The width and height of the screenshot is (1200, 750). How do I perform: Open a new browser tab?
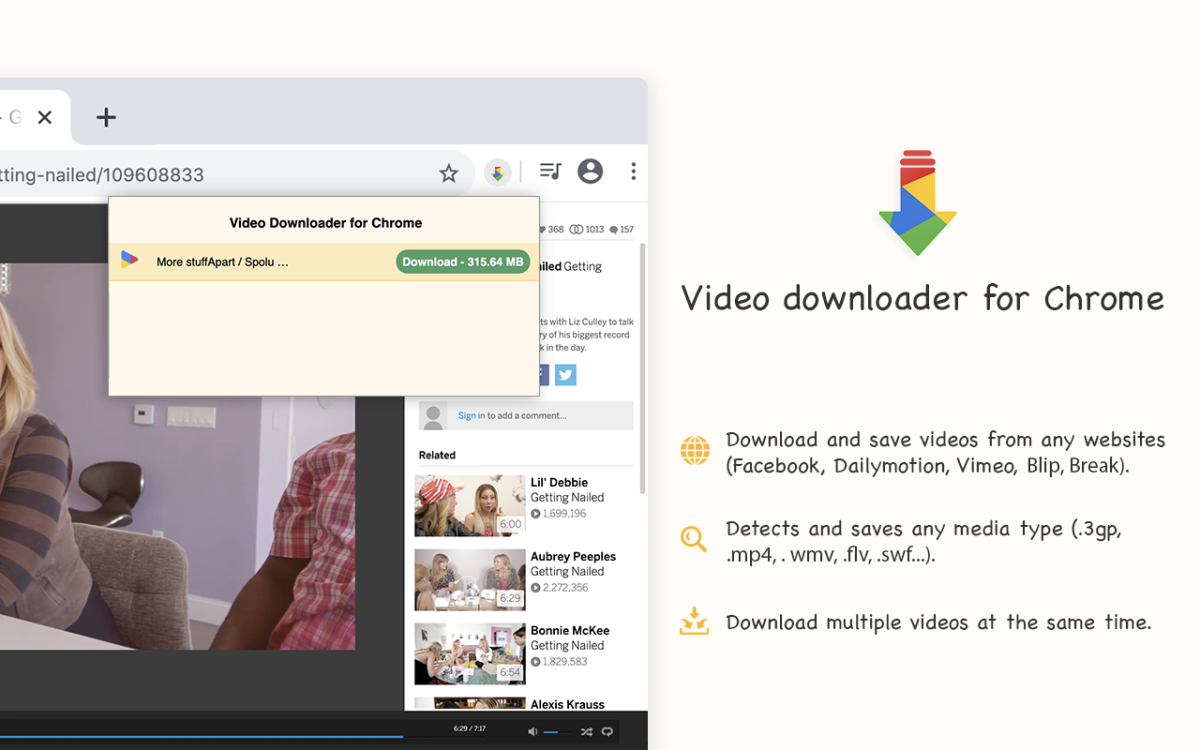click(106, 118)
